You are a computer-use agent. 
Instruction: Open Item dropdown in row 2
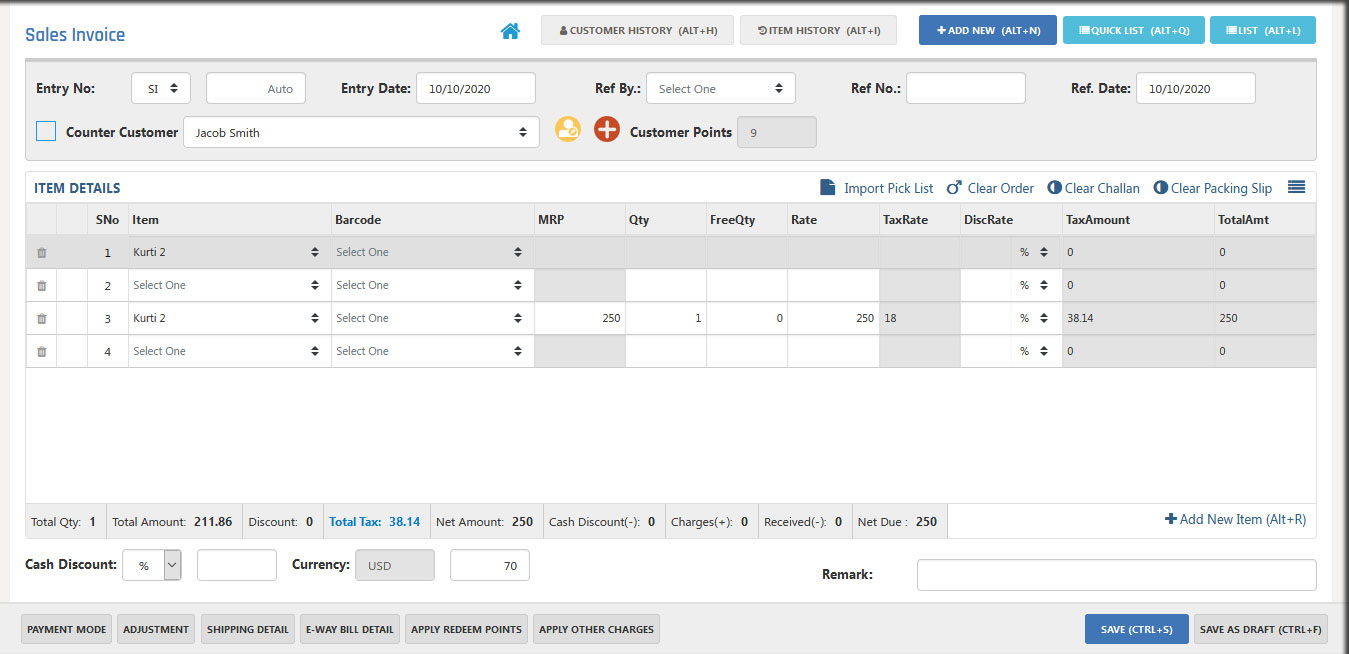[x=230, y=285]
